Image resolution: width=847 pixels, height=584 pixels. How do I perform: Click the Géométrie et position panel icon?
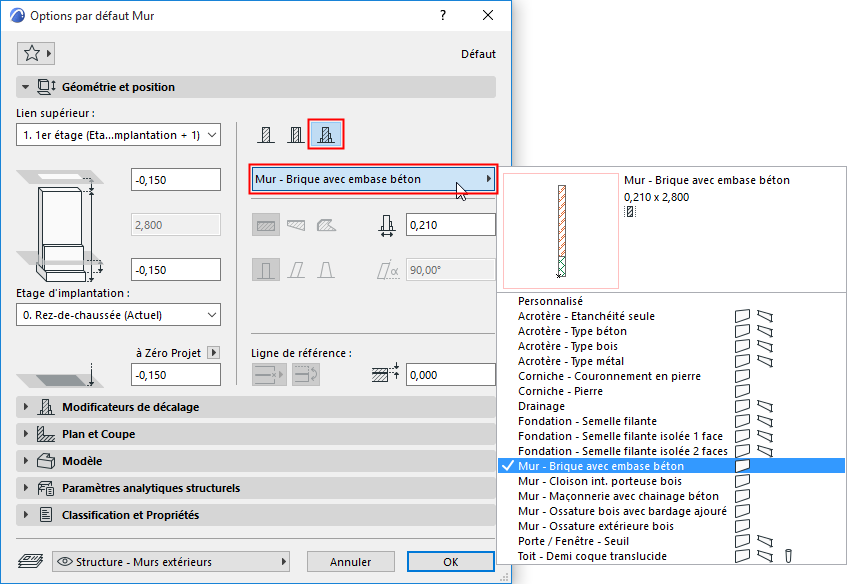coord(46,87)
